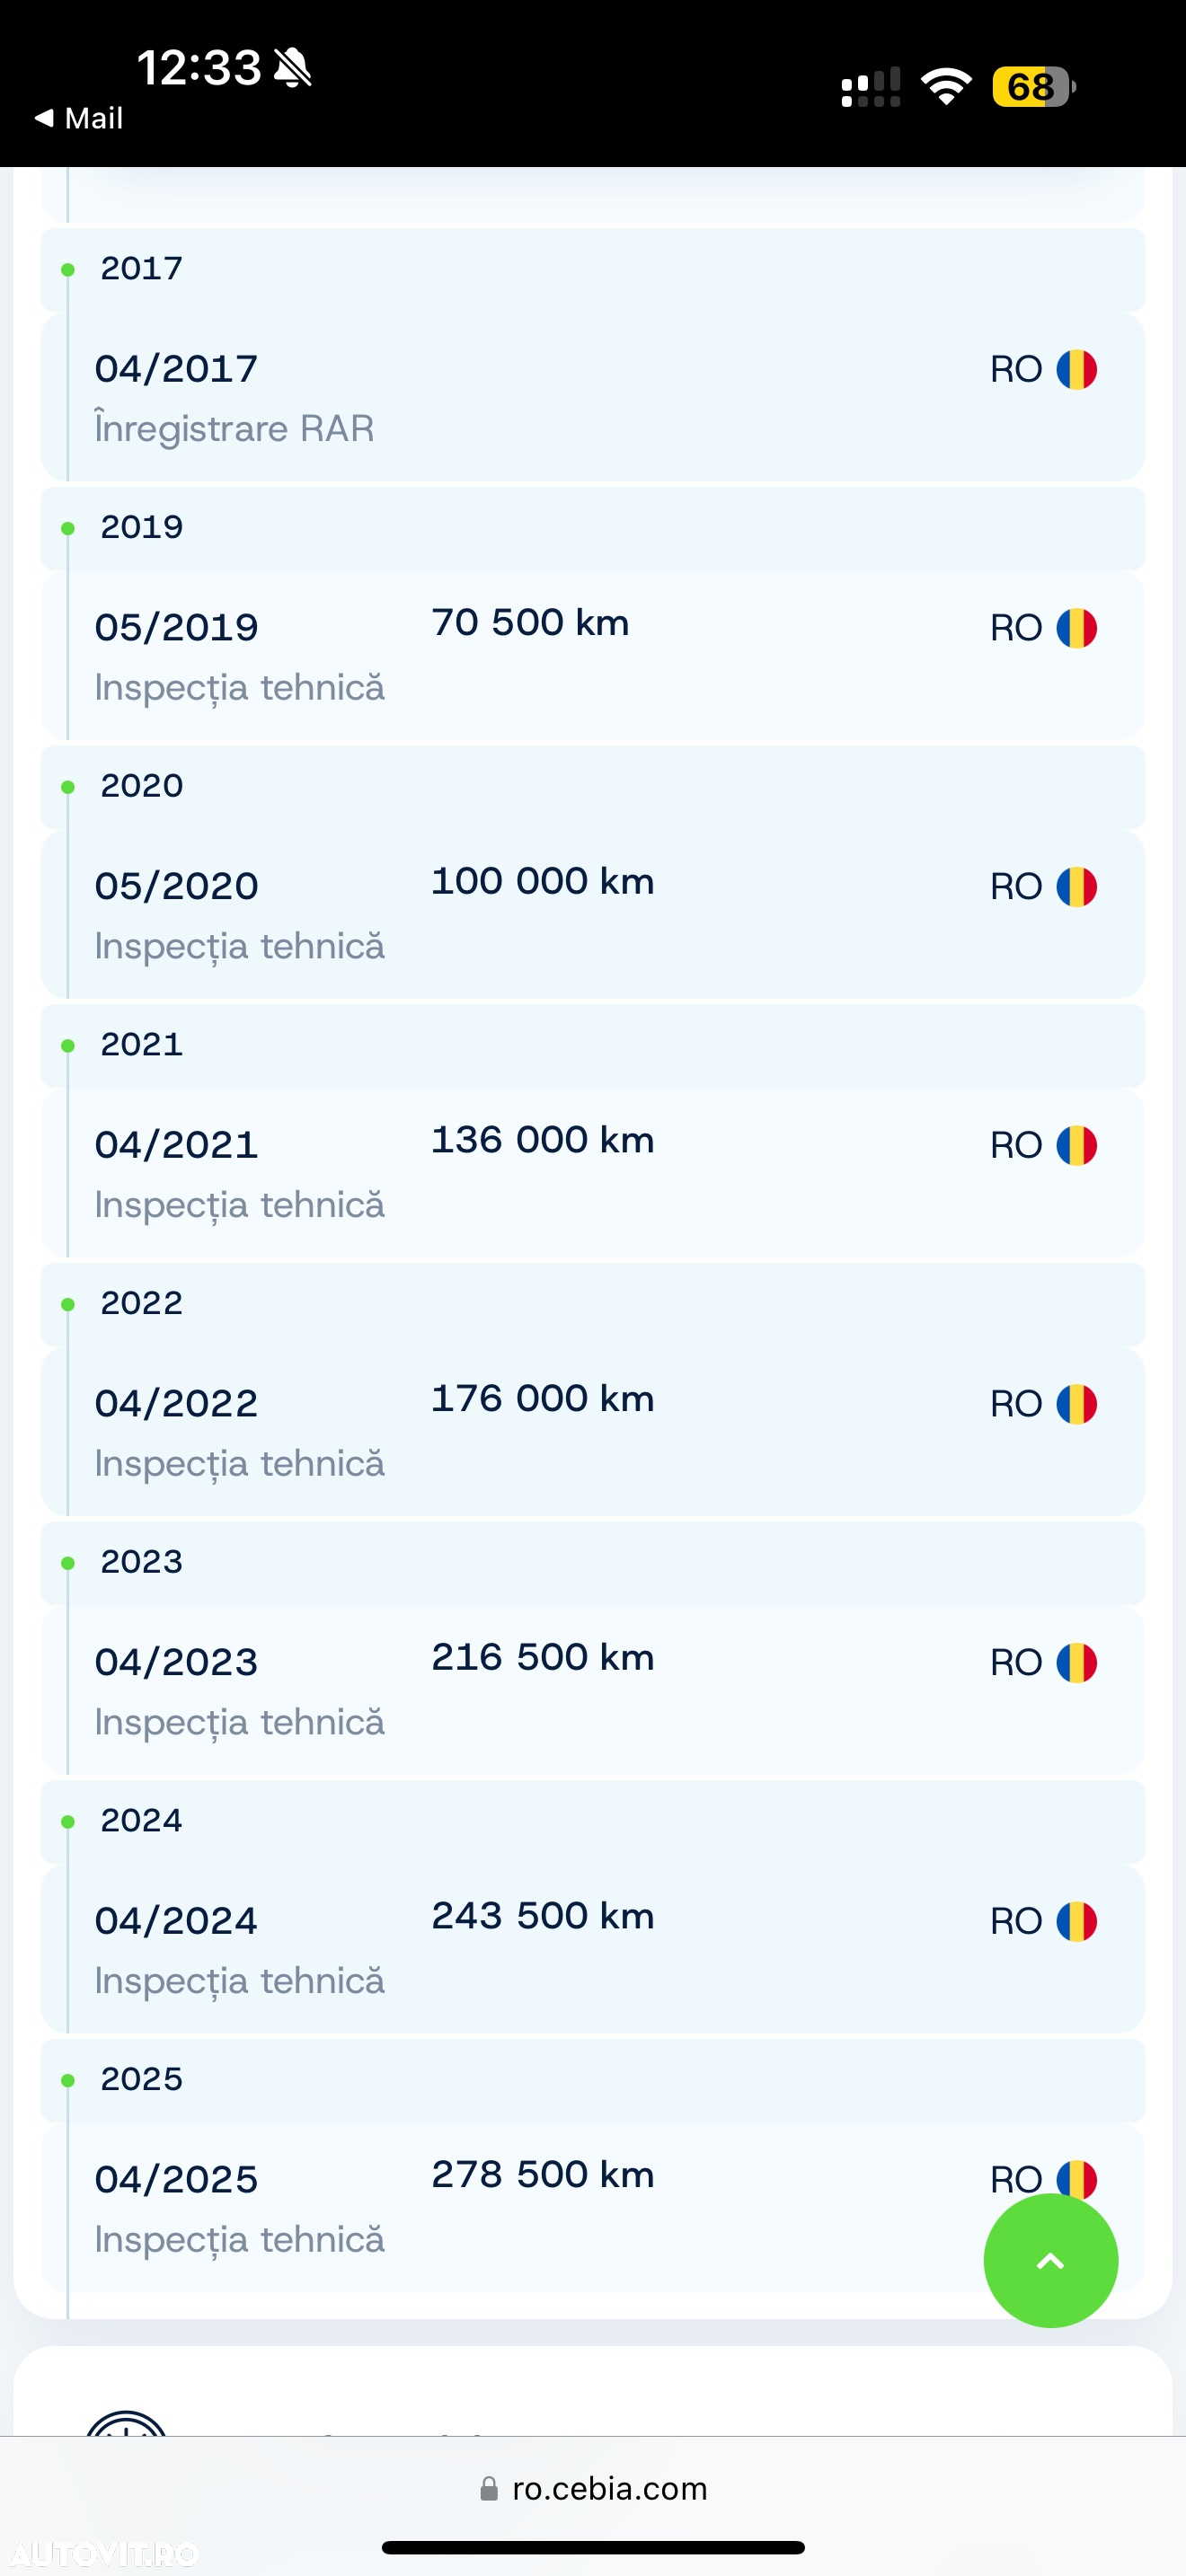Tap the Romanian flag icon on the 04/2022 entry
Image resolution: width=1186 pixels, height=2576 pixels.
point(1077,1404)
